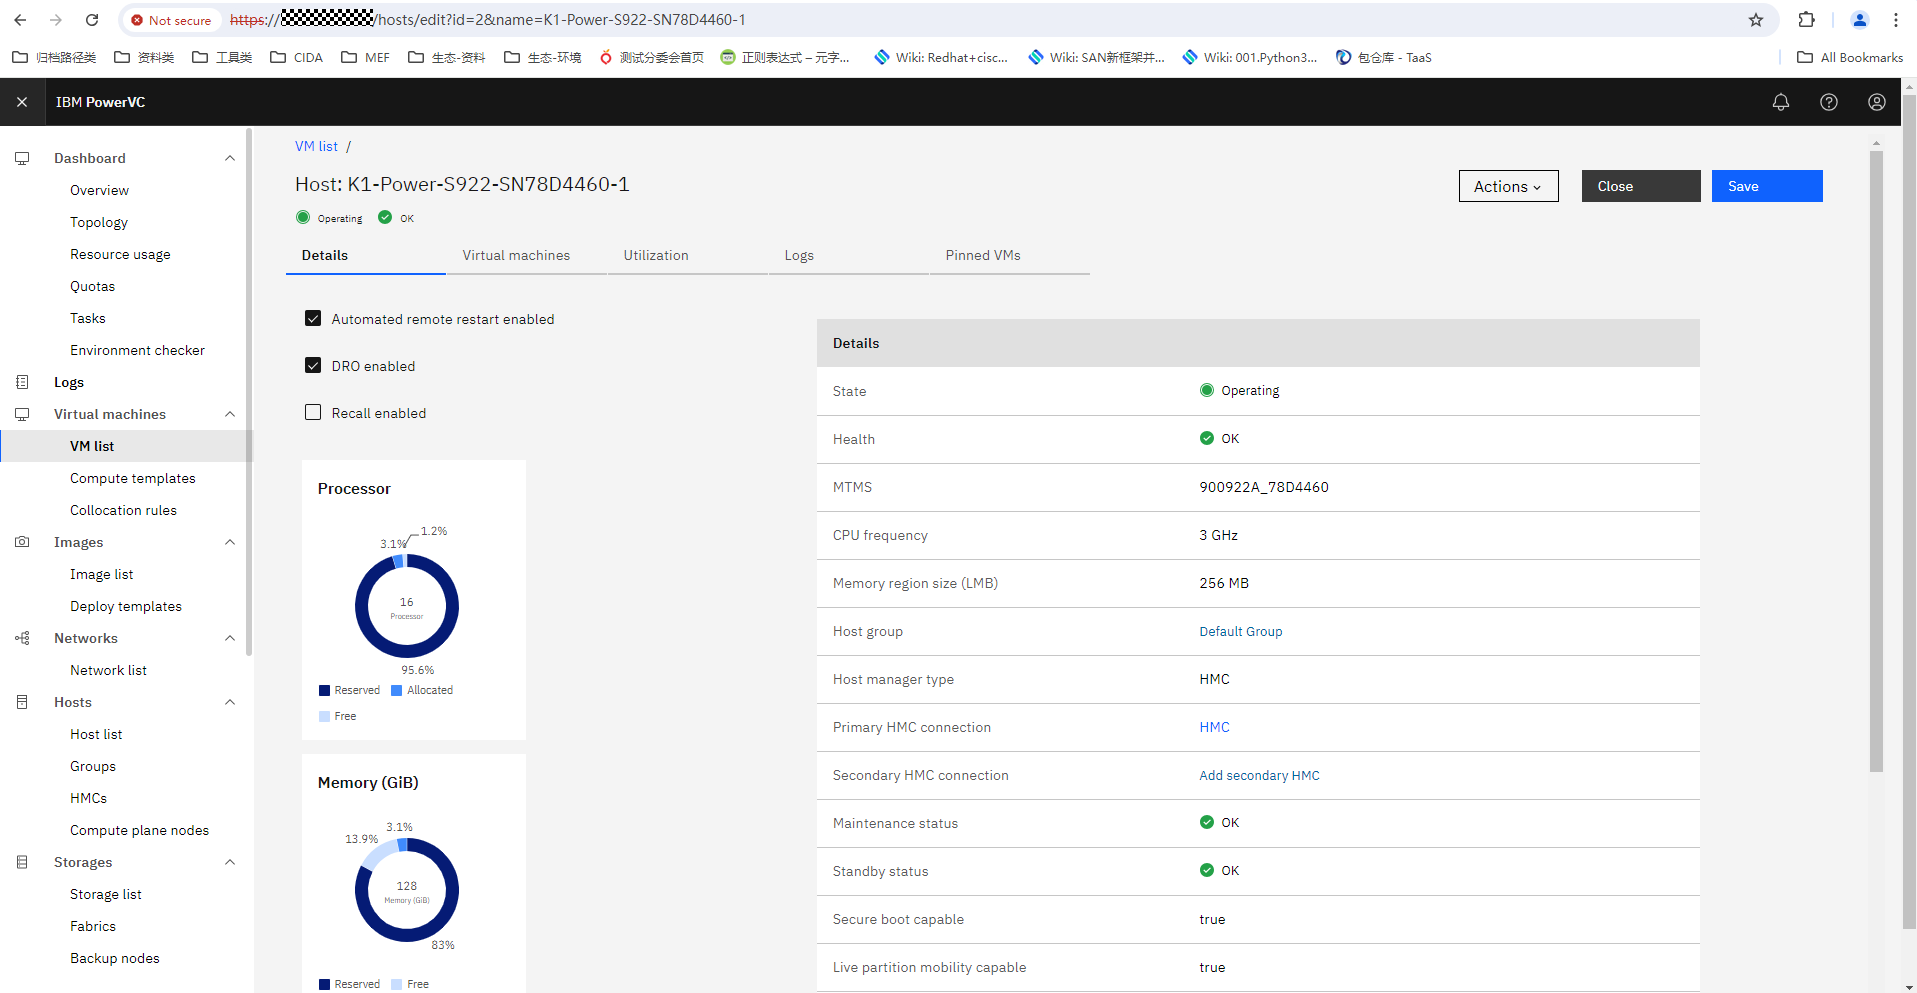Open Storage list in the sidebar

[106, 894]
